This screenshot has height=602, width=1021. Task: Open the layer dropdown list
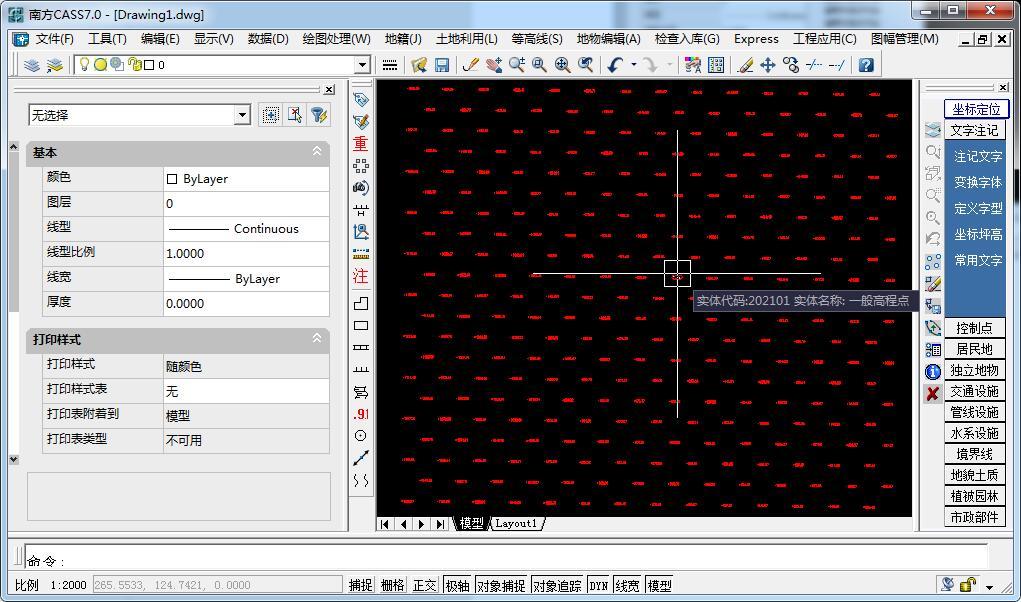(x=362, y=65)
